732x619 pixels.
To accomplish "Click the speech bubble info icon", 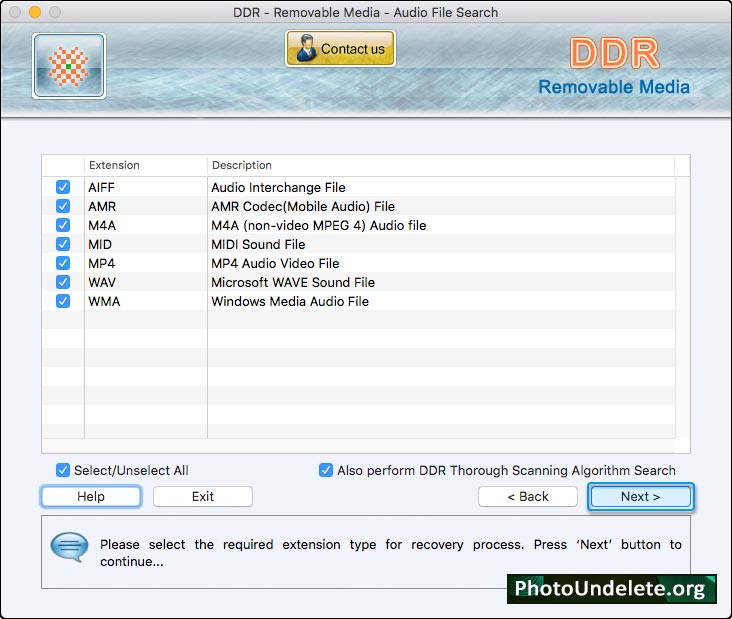I will click(x=69, y=547).
